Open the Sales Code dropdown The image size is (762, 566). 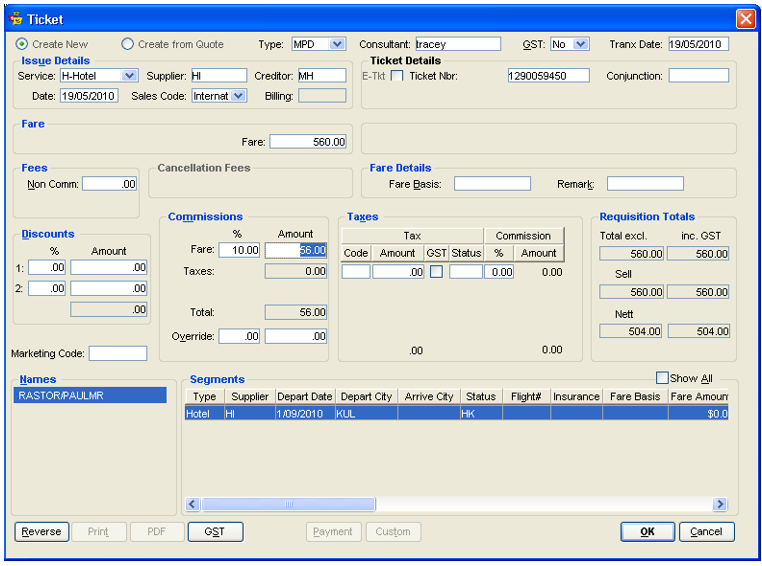point(238,96)
